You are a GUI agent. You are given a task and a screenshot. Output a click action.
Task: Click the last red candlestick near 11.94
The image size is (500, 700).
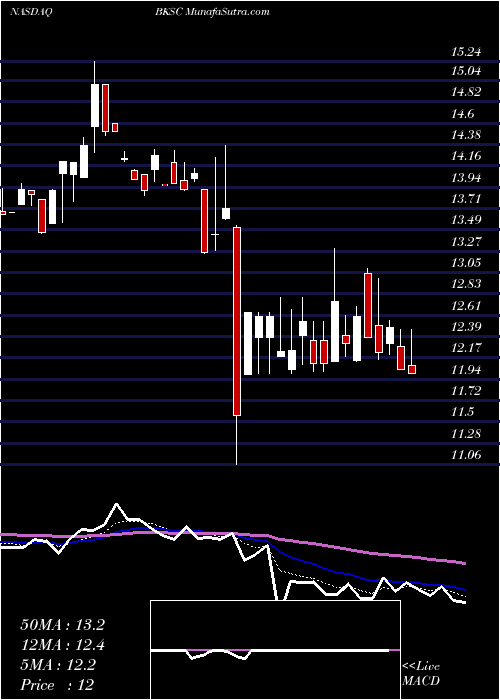click(x=412, y=369)
